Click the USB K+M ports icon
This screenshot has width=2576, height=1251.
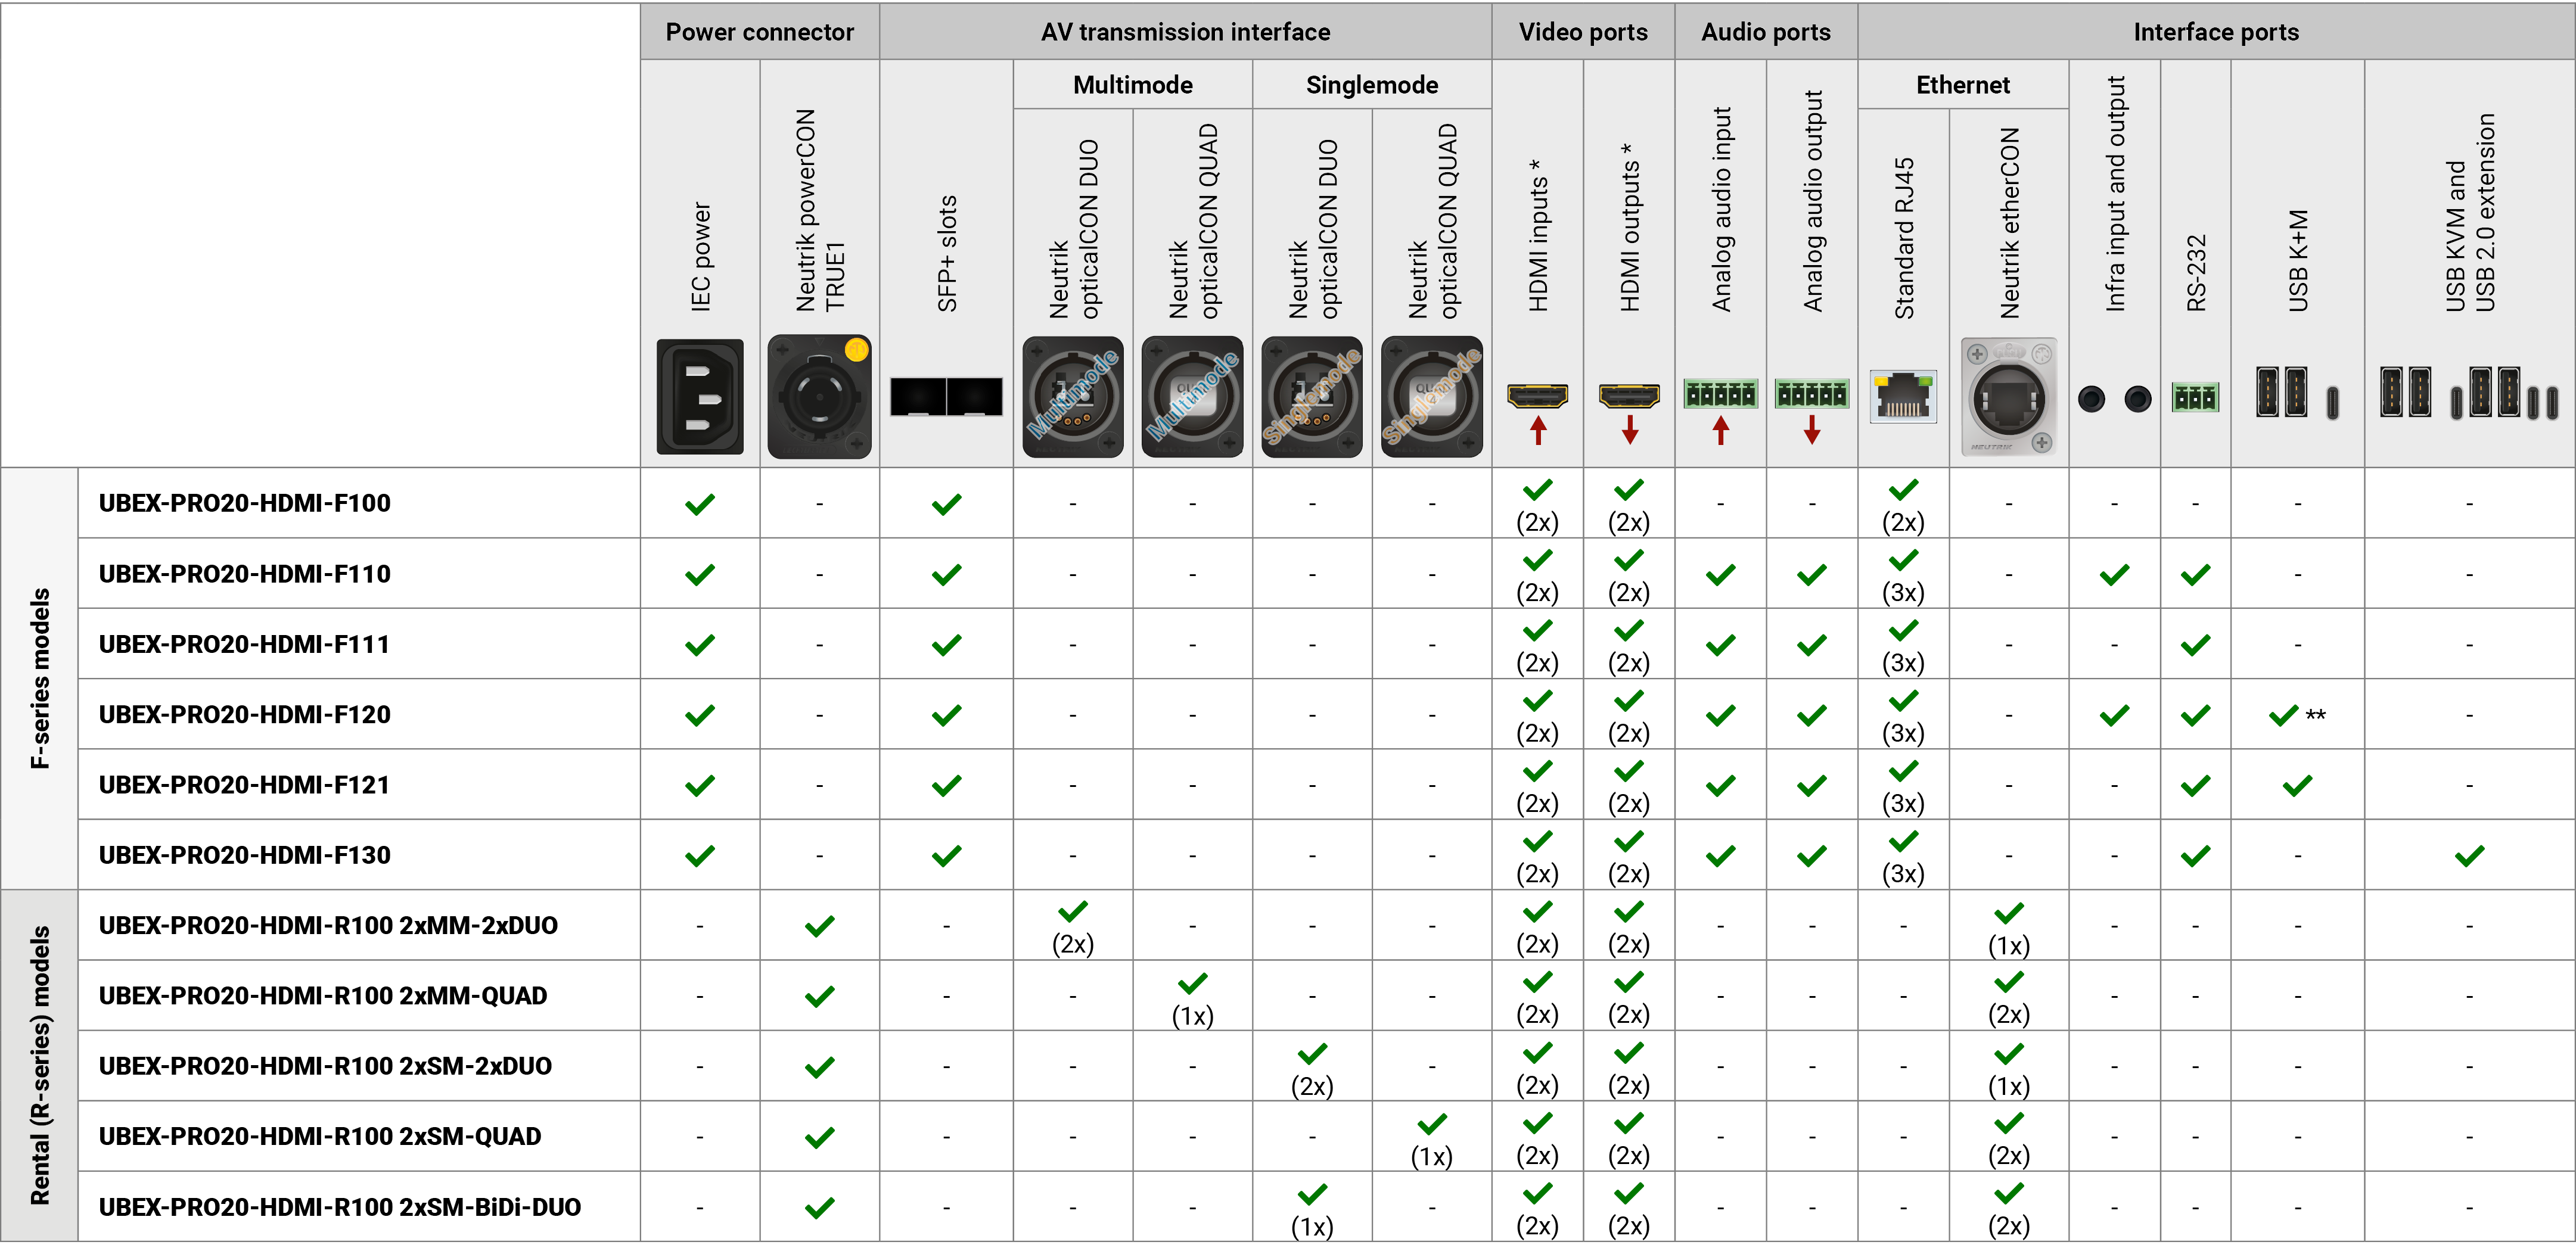(2297, 393)
